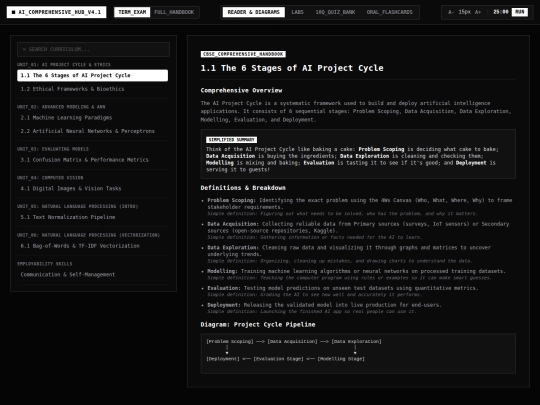
Task: Click the Data Exploration definition term
Action: 233,248
